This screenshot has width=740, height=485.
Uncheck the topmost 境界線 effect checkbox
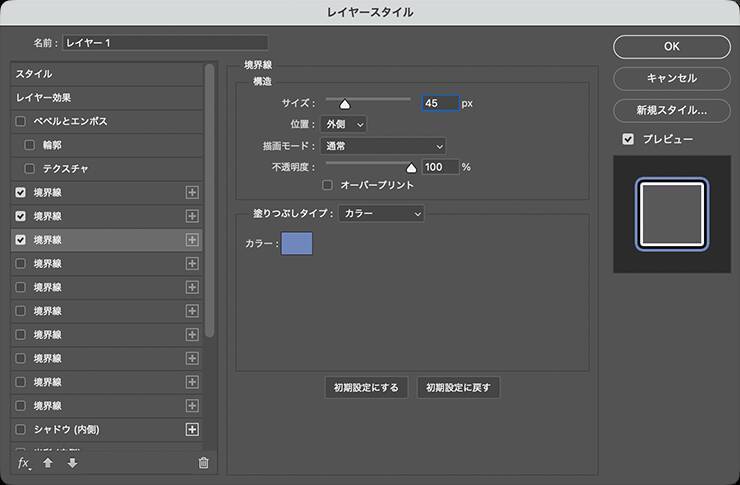tap(20, 192)
